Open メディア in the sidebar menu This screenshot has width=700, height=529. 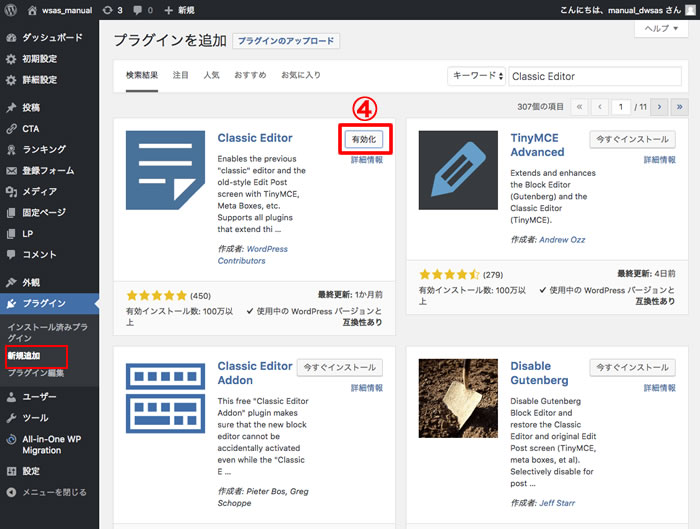pyautogui.click(x=40, y=191)
